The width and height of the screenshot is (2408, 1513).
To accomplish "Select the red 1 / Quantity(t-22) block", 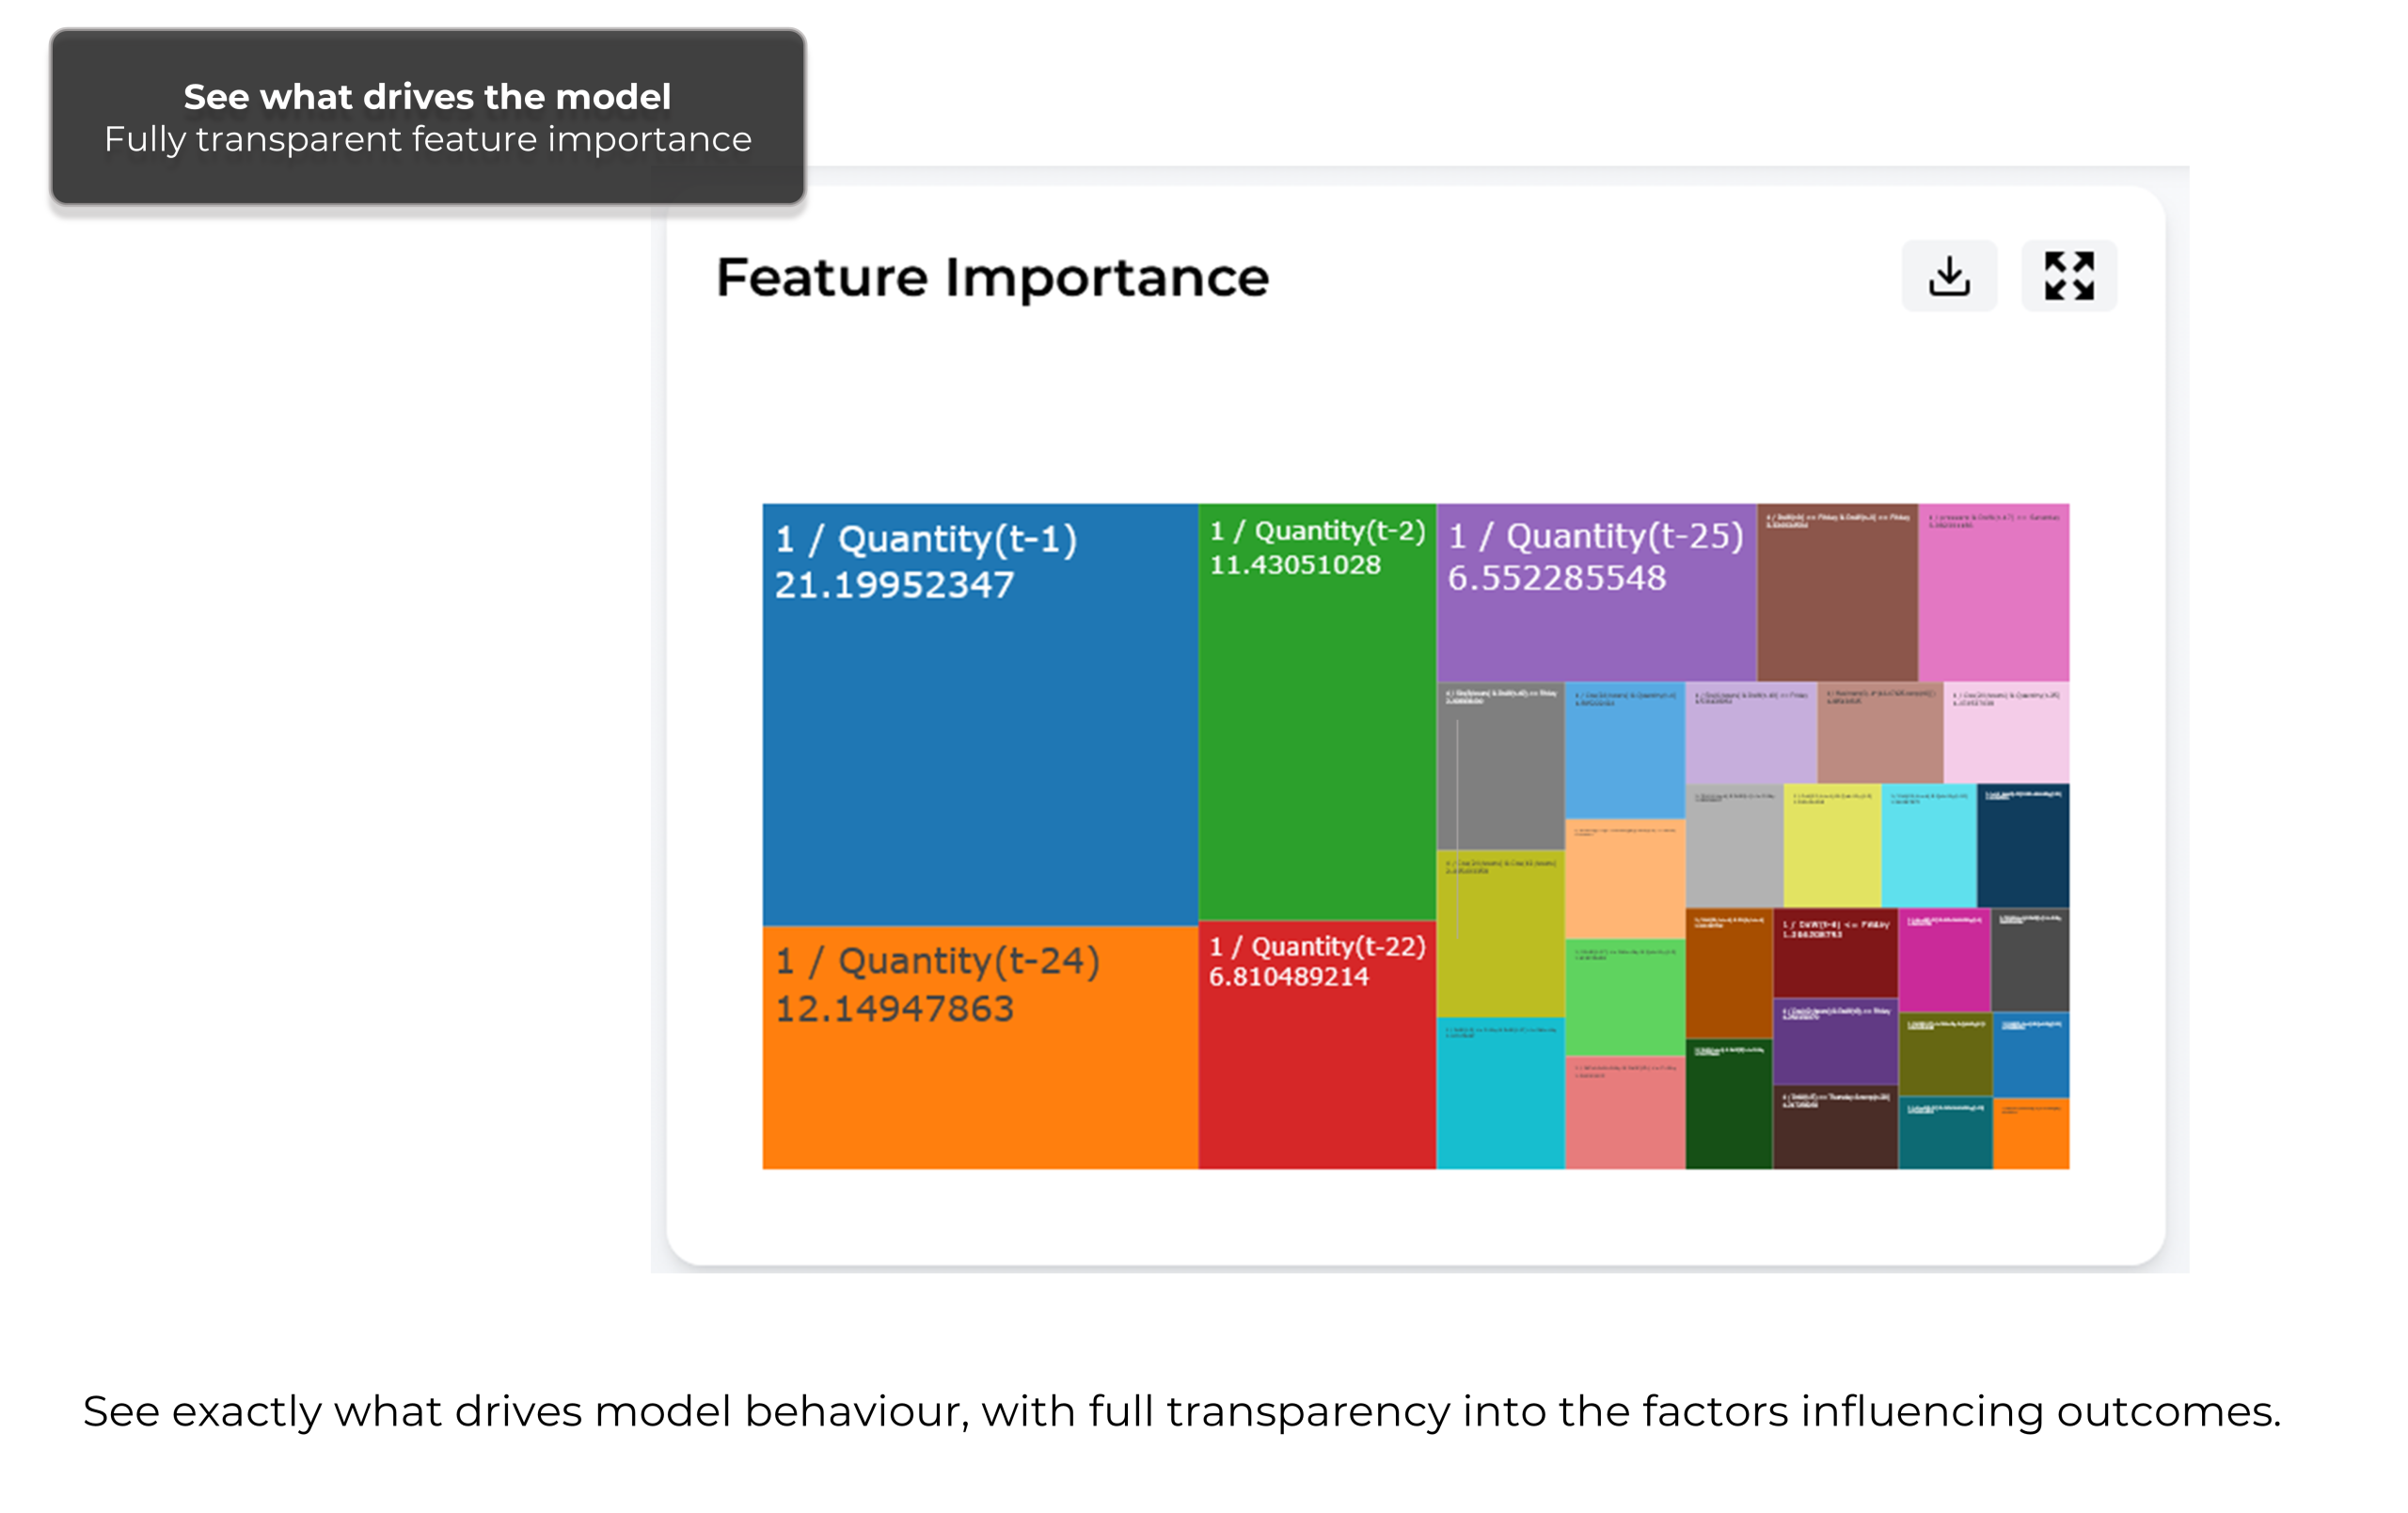I will (1317, 1045).
